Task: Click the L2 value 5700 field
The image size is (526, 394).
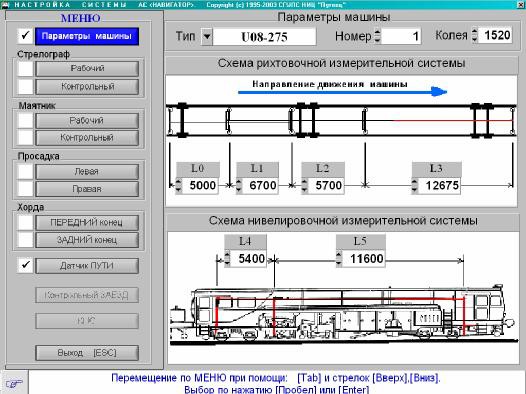Action: pos(326,185)
